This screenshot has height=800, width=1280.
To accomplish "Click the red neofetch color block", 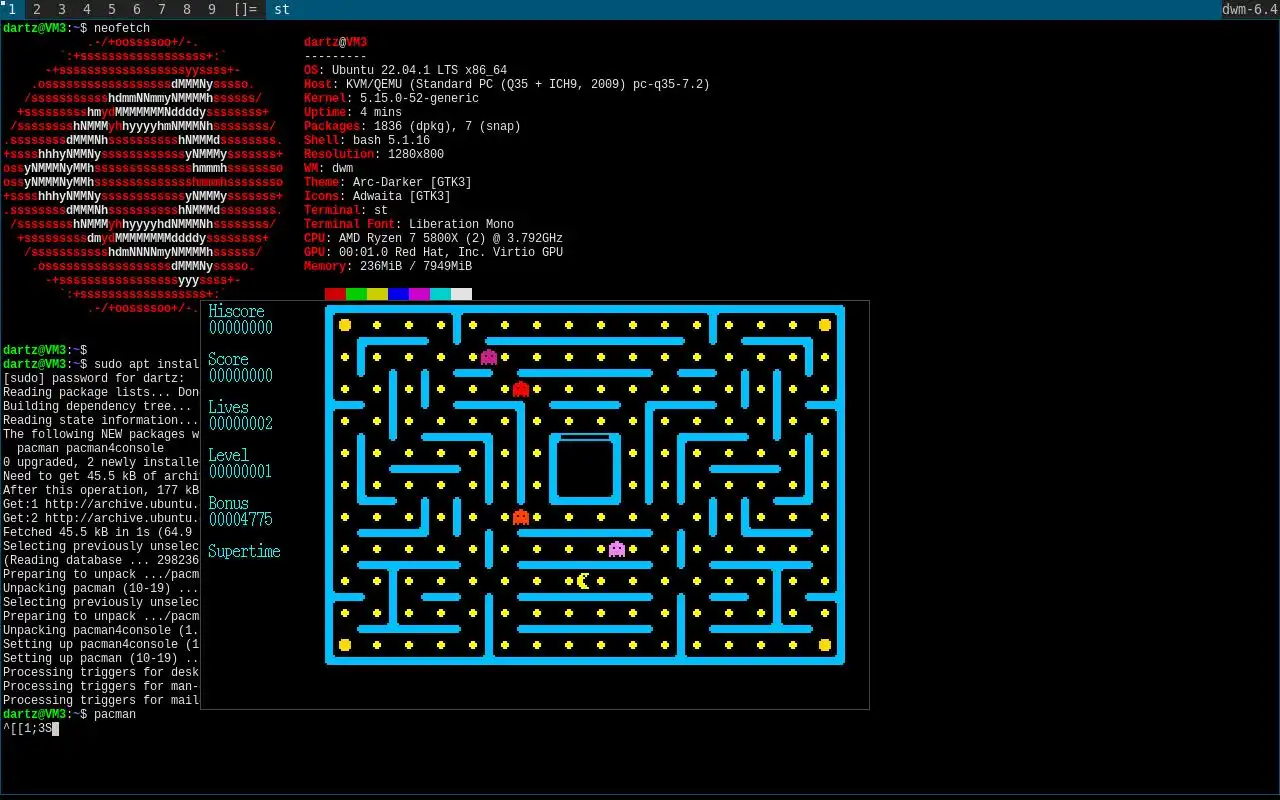I will coord(335,294).
